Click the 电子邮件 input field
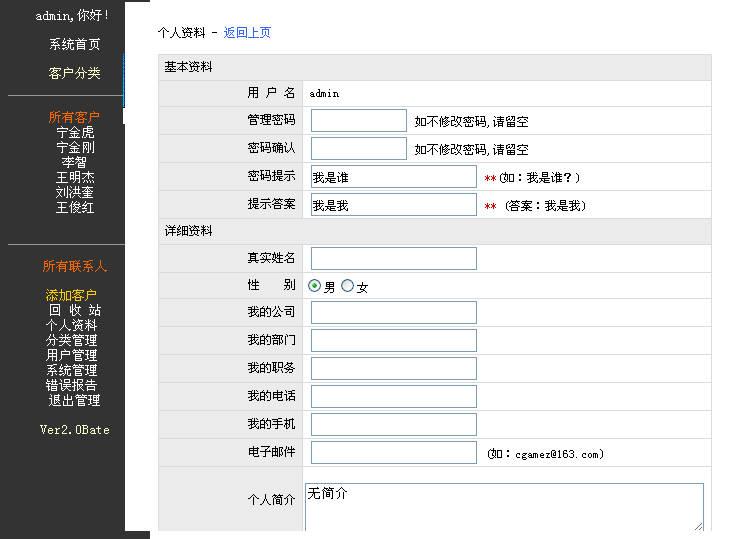This screenshot has width=731, height=539. (393, 453)
